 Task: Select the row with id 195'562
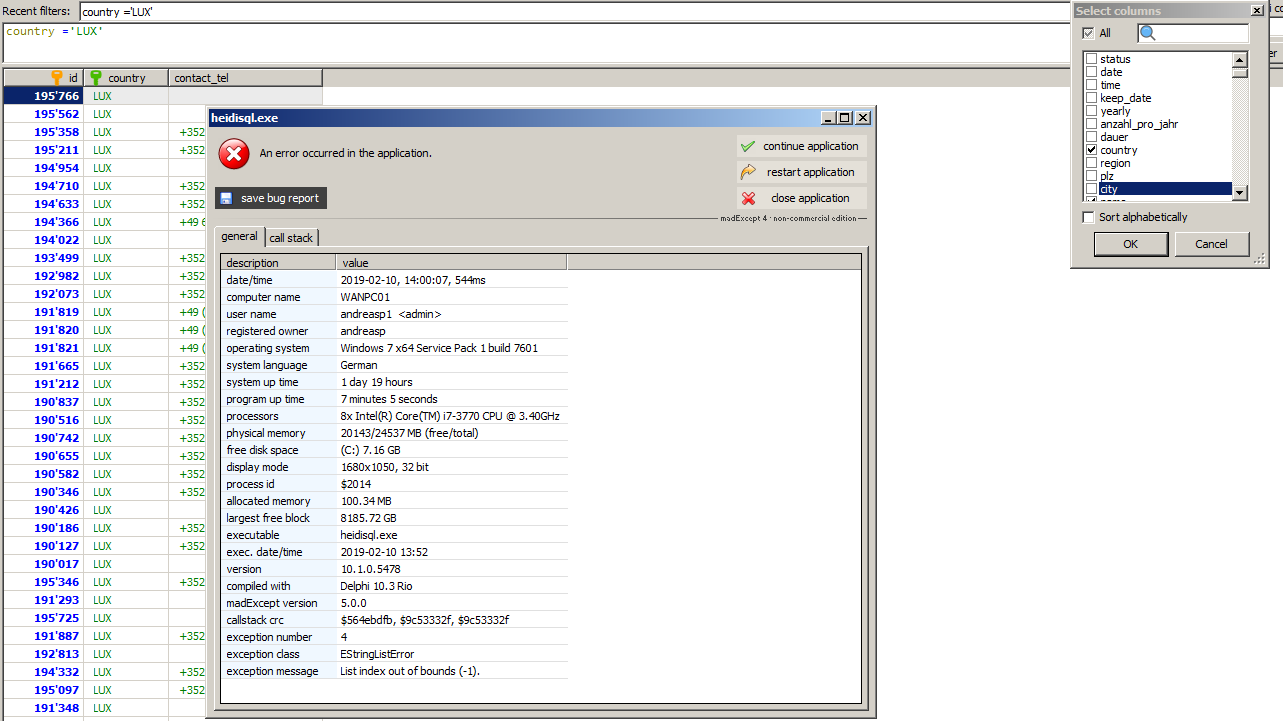click(104, 114)
